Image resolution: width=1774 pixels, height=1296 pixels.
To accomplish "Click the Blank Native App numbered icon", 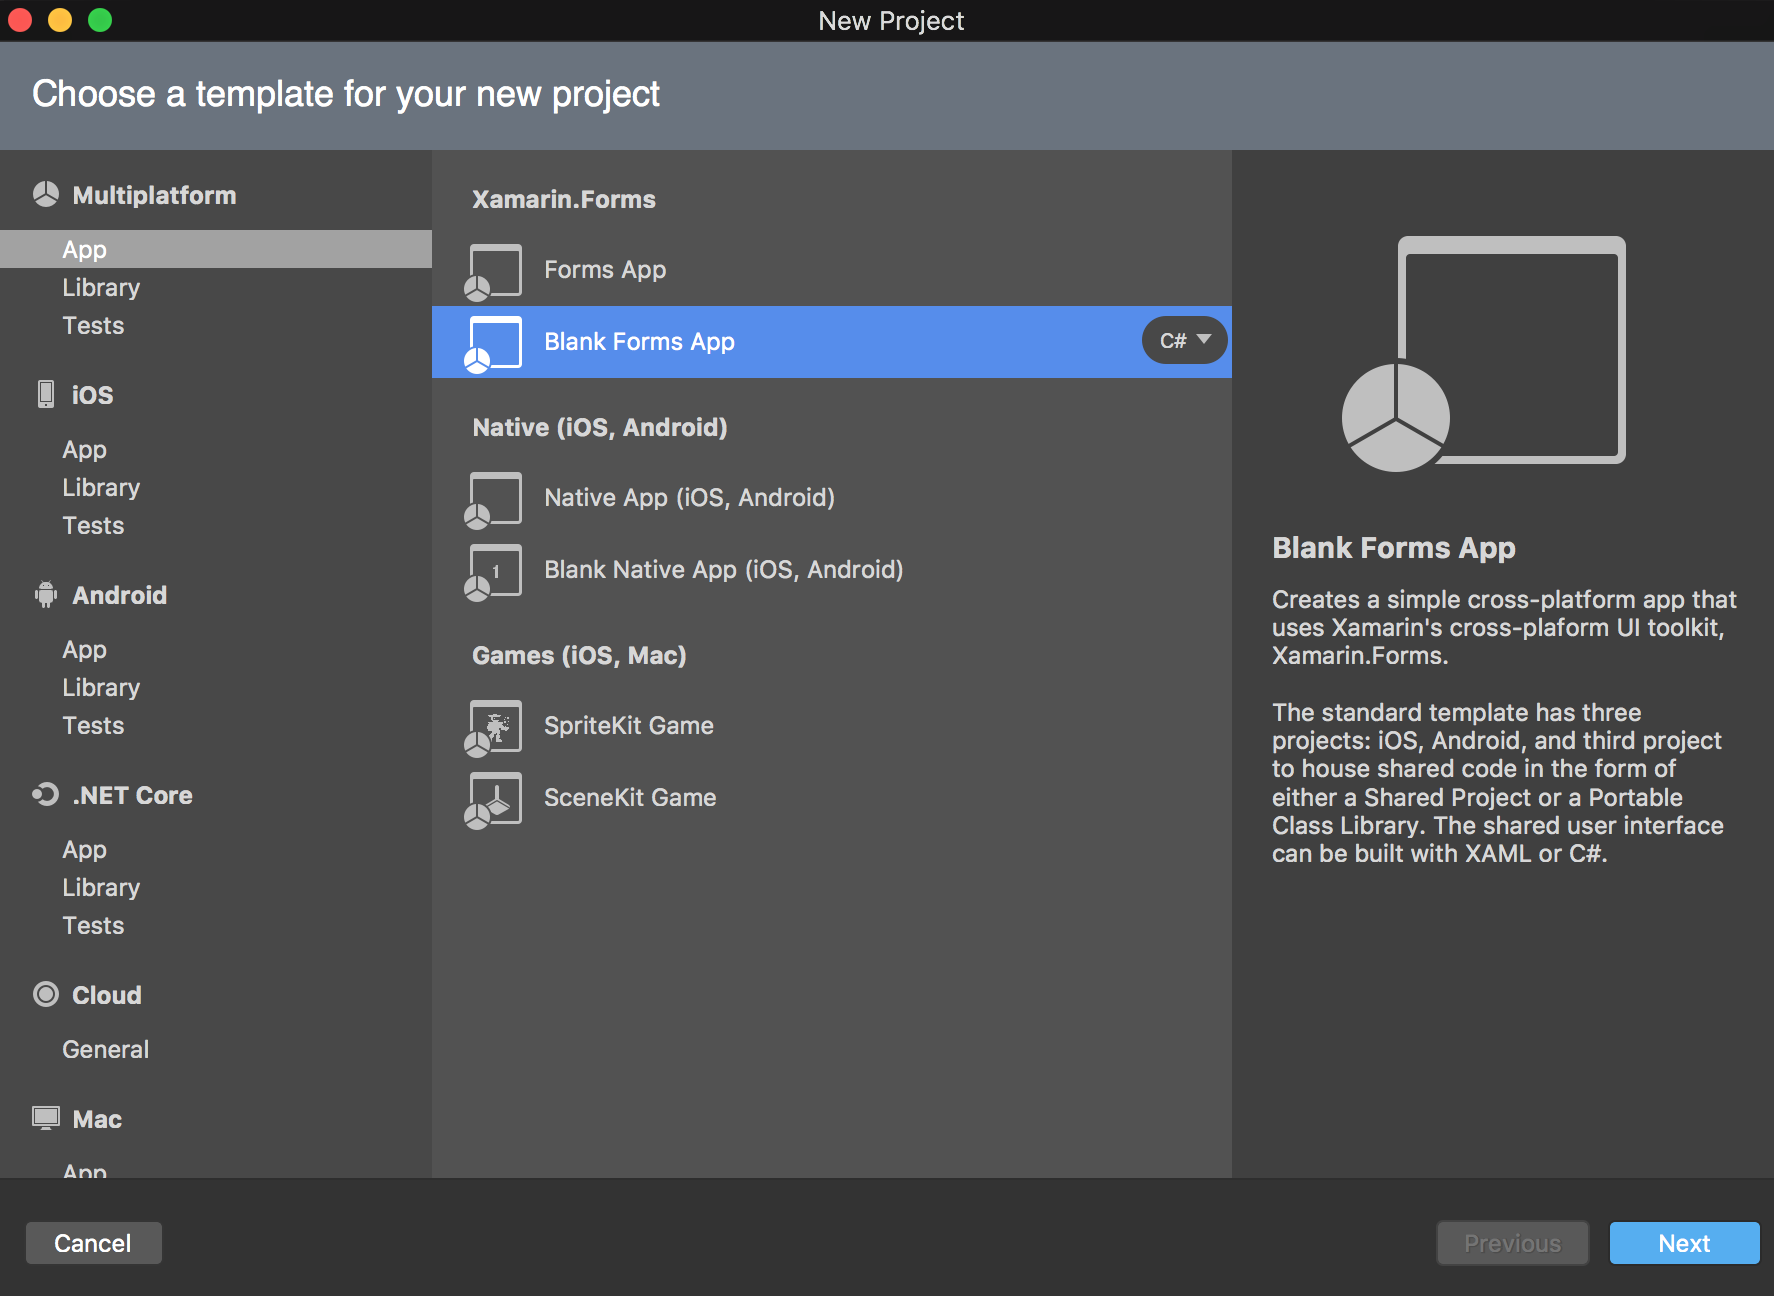I will click(x=494, y=570).
